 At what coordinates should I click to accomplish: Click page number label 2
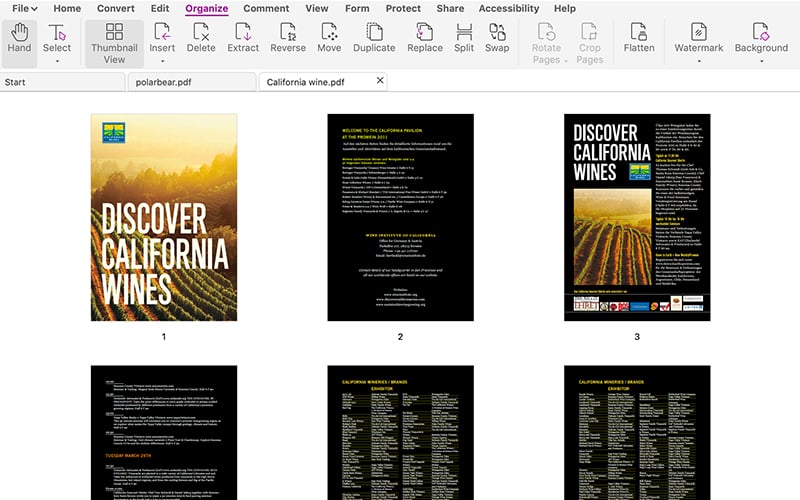click(401, 337)
